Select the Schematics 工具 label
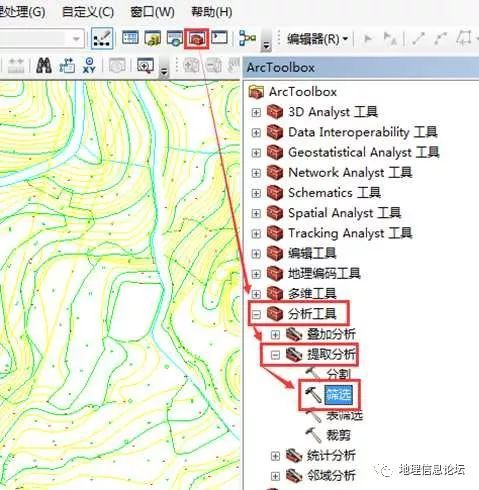The height and width of the screenshot is (490, 479). pyautogui.click(x=334, y=193)
